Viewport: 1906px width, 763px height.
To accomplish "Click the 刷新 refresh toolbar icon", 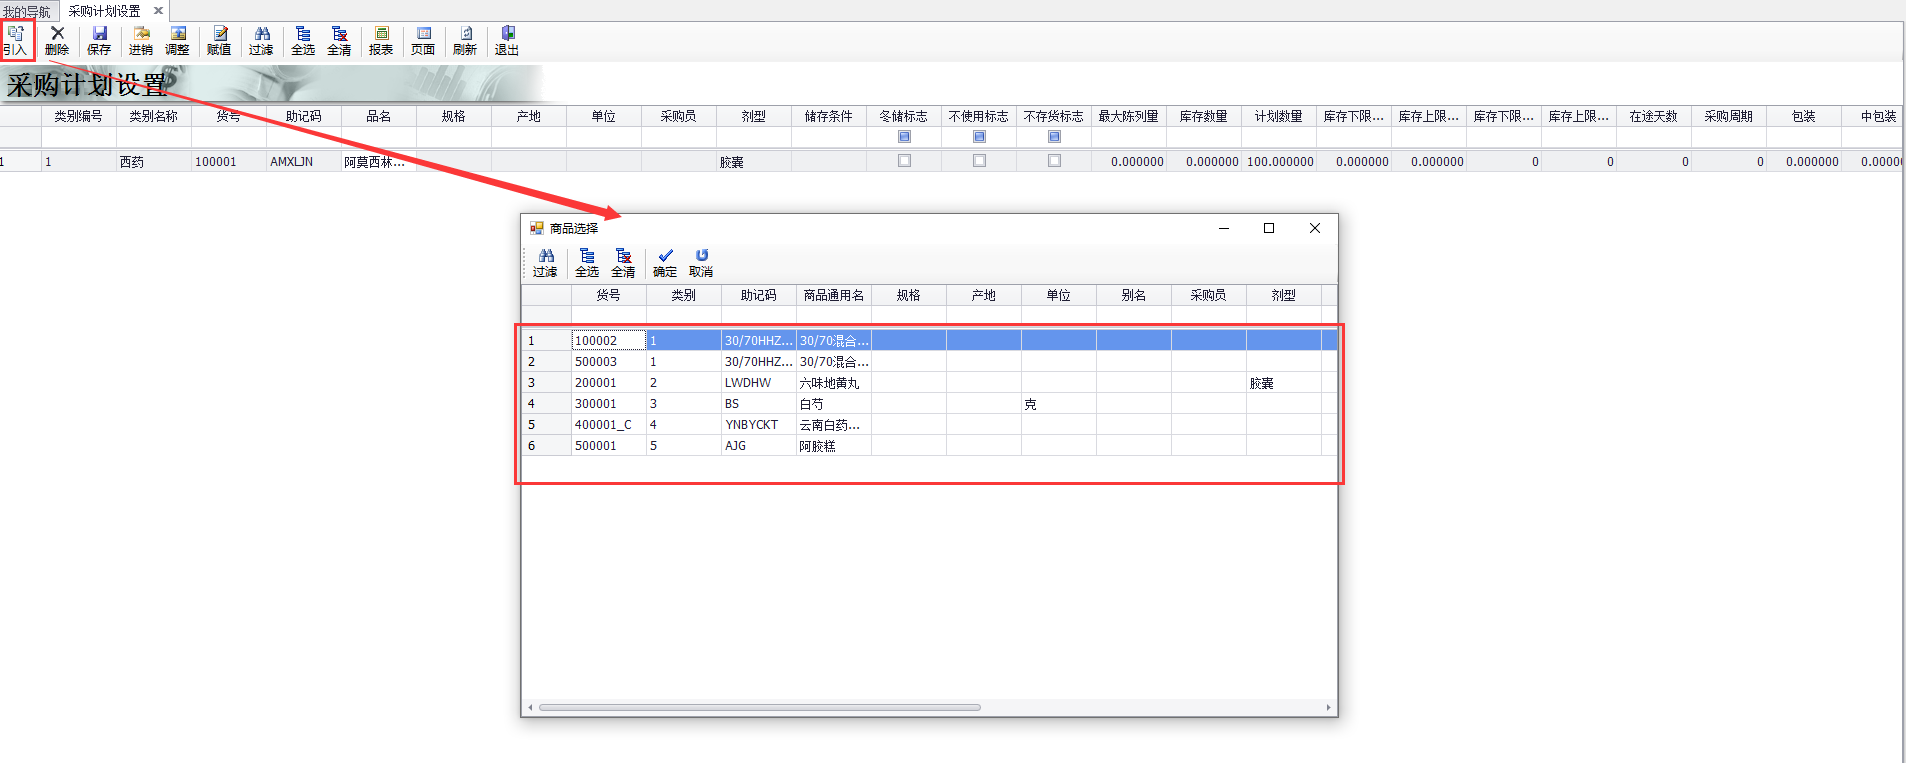I will (x=465, y=41).
